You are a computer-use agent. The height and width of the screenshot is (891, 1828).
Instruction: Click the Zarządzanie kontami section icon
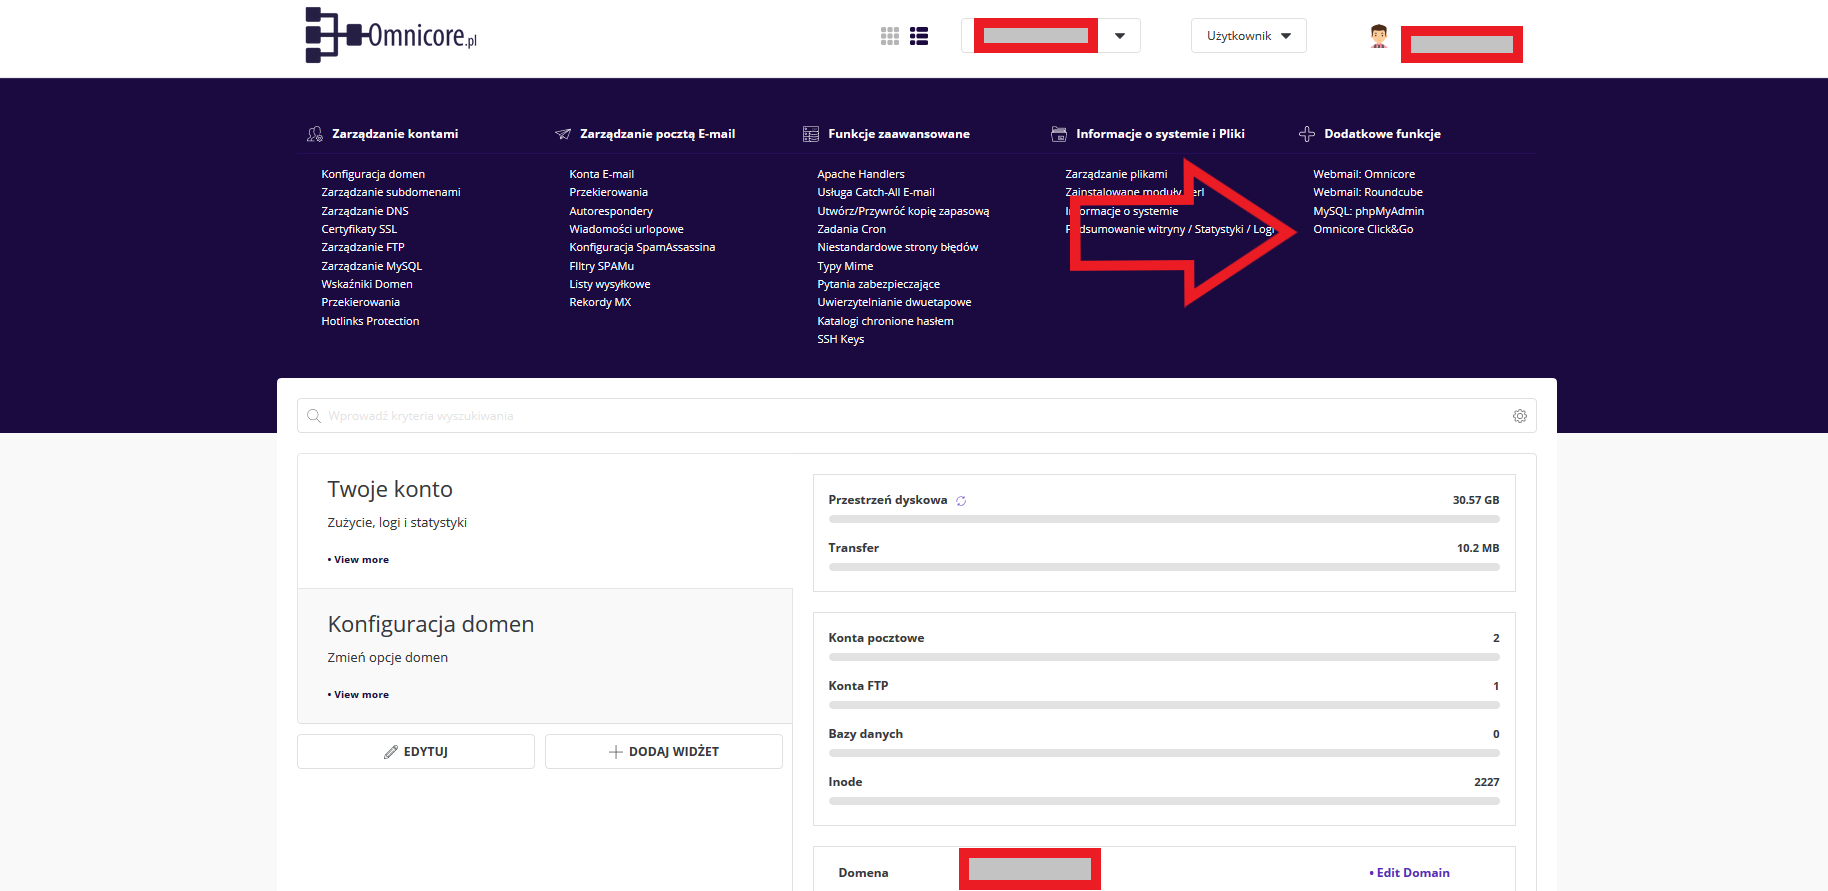pyautogui.click(x=315, y=134)
